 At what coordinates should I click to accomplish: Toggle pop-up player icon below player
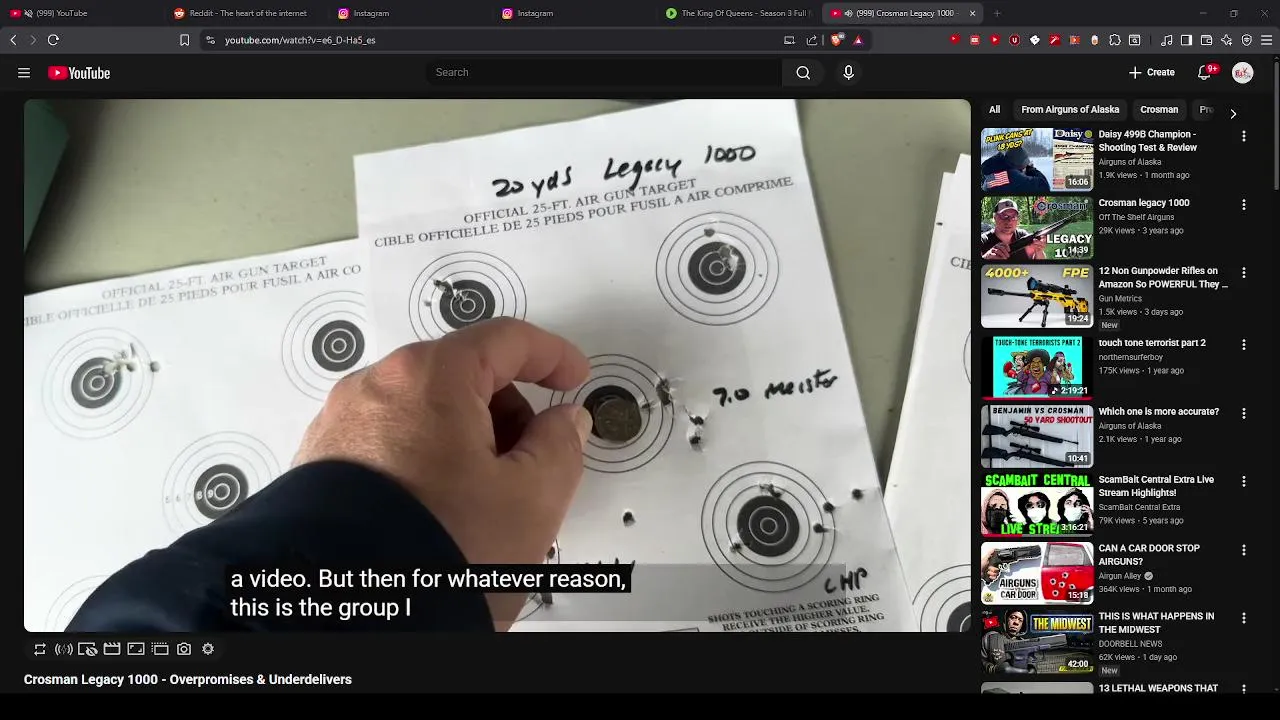click(x=160, y=649)
